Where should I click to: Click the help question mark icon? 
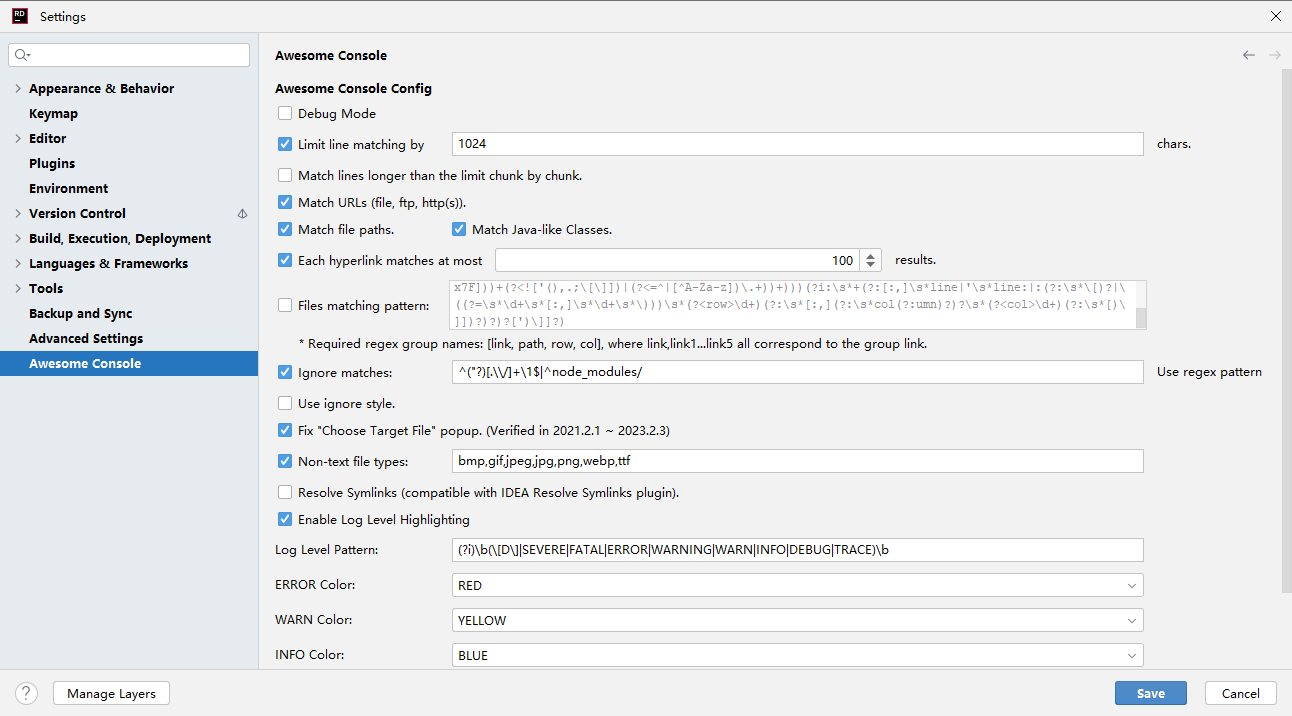pos(27,693)
